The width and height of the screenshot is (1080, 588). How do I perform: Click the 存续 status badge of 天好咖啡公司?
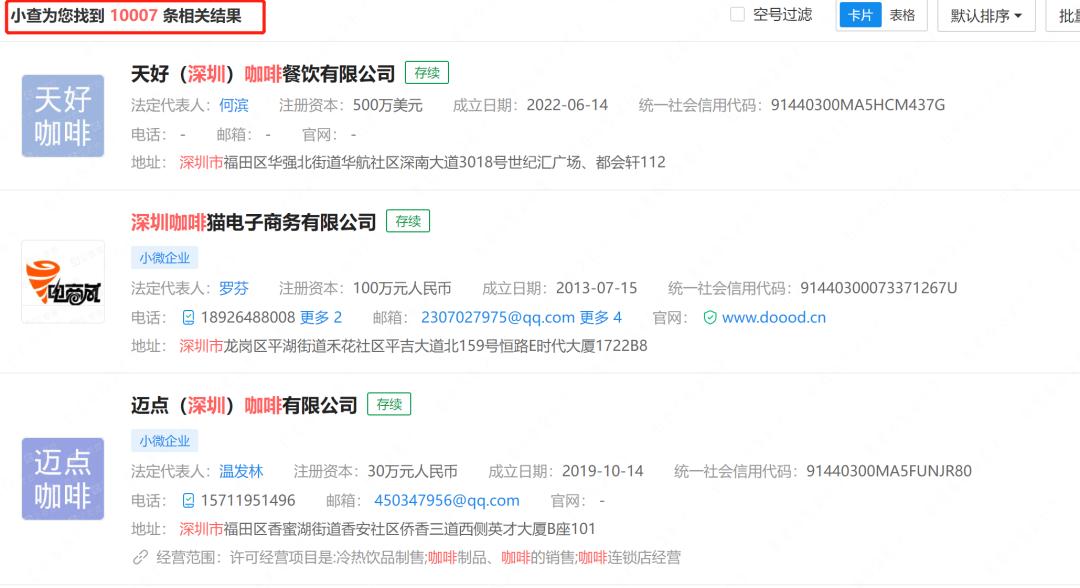point(427,72)
